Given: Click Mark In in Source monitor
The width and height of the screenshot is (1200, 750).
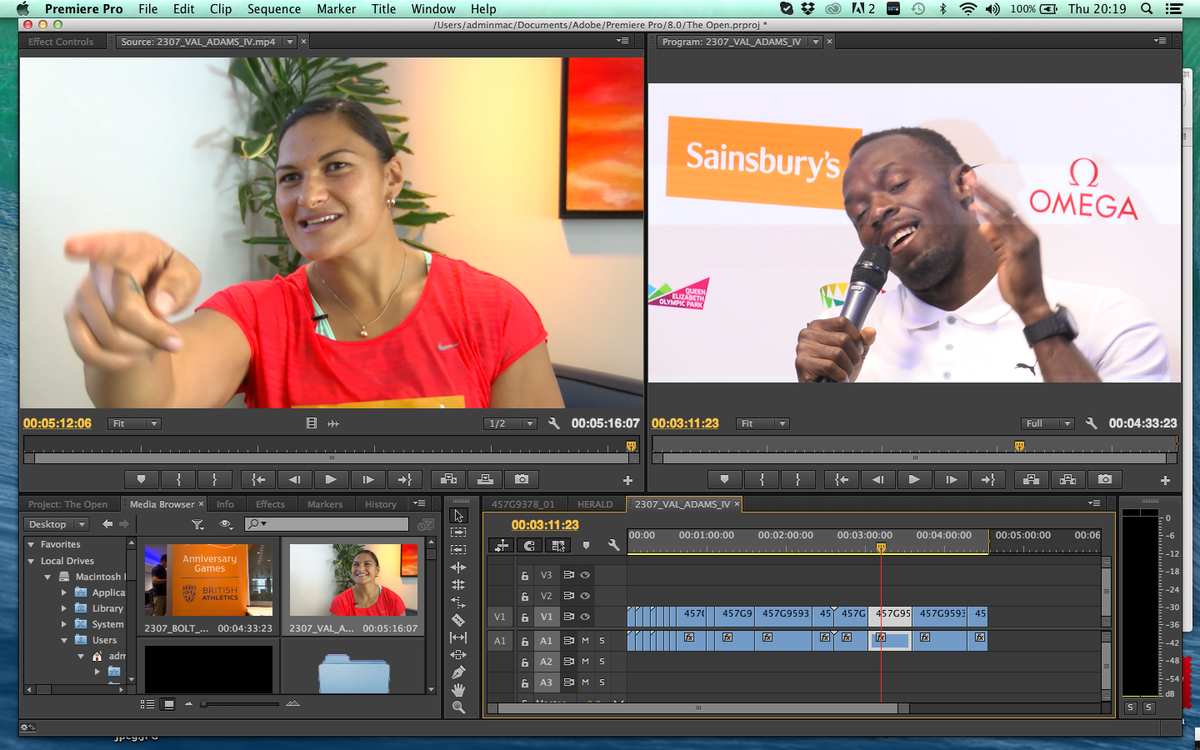Looking at the screenshot, I should point(178,479).
